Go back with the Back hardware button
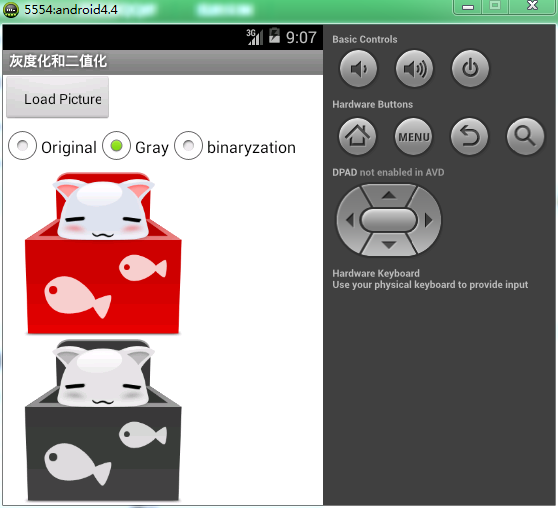 pyautogui.click(x=469, y=136)
